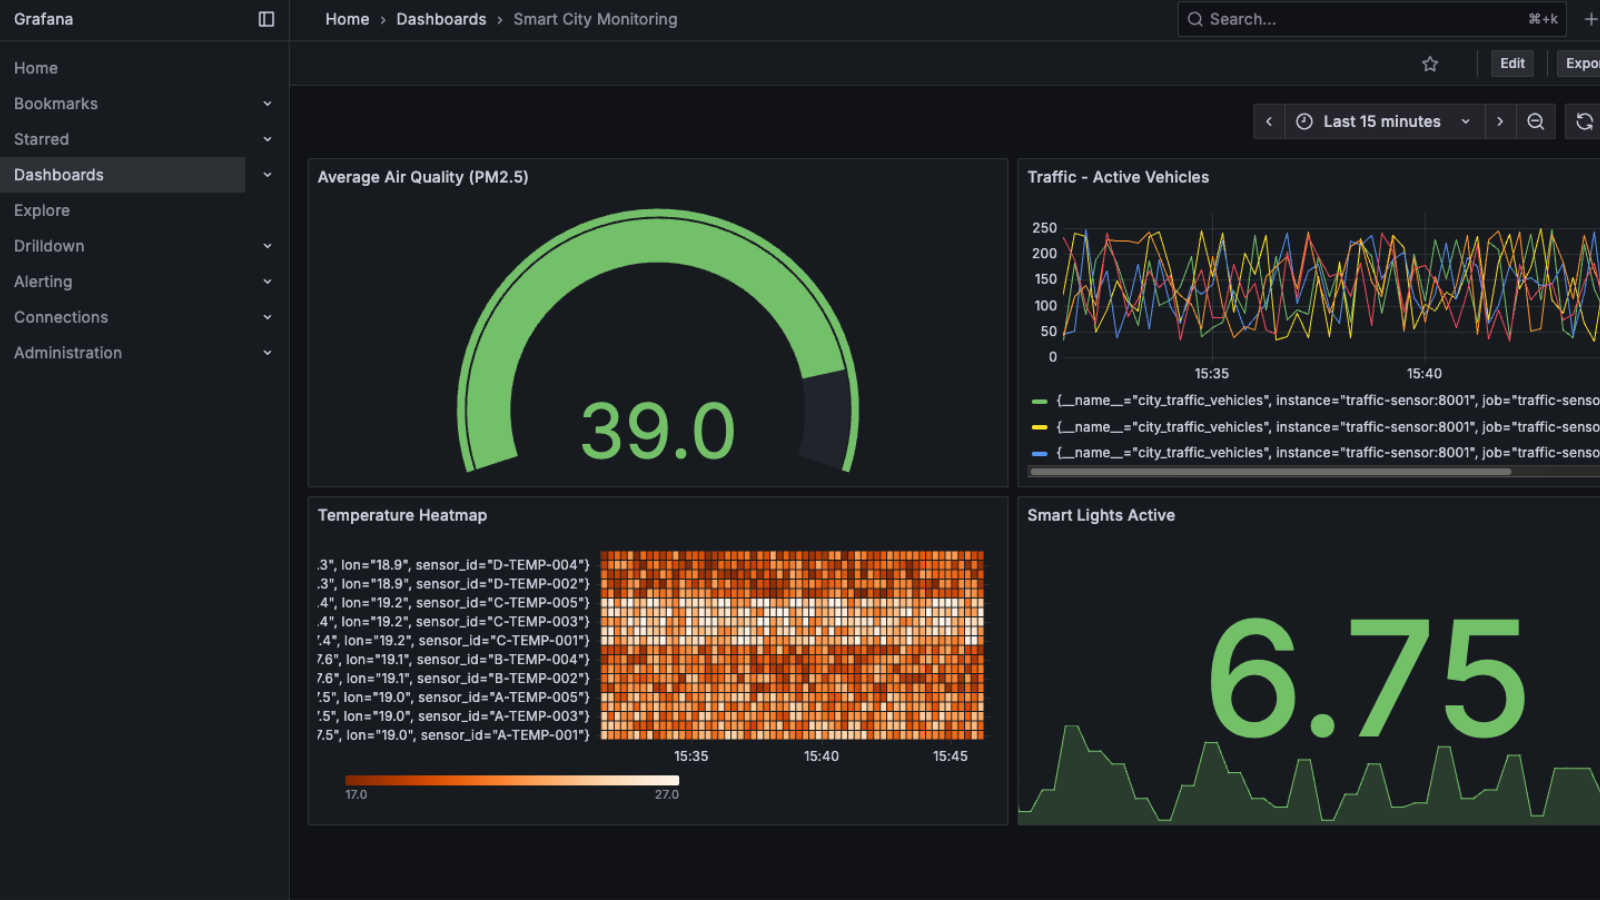Screen dimensions: 1600x900
Task: Expand the Alerting section chevron
Action: pyautogui.click(x=267, y=282)
